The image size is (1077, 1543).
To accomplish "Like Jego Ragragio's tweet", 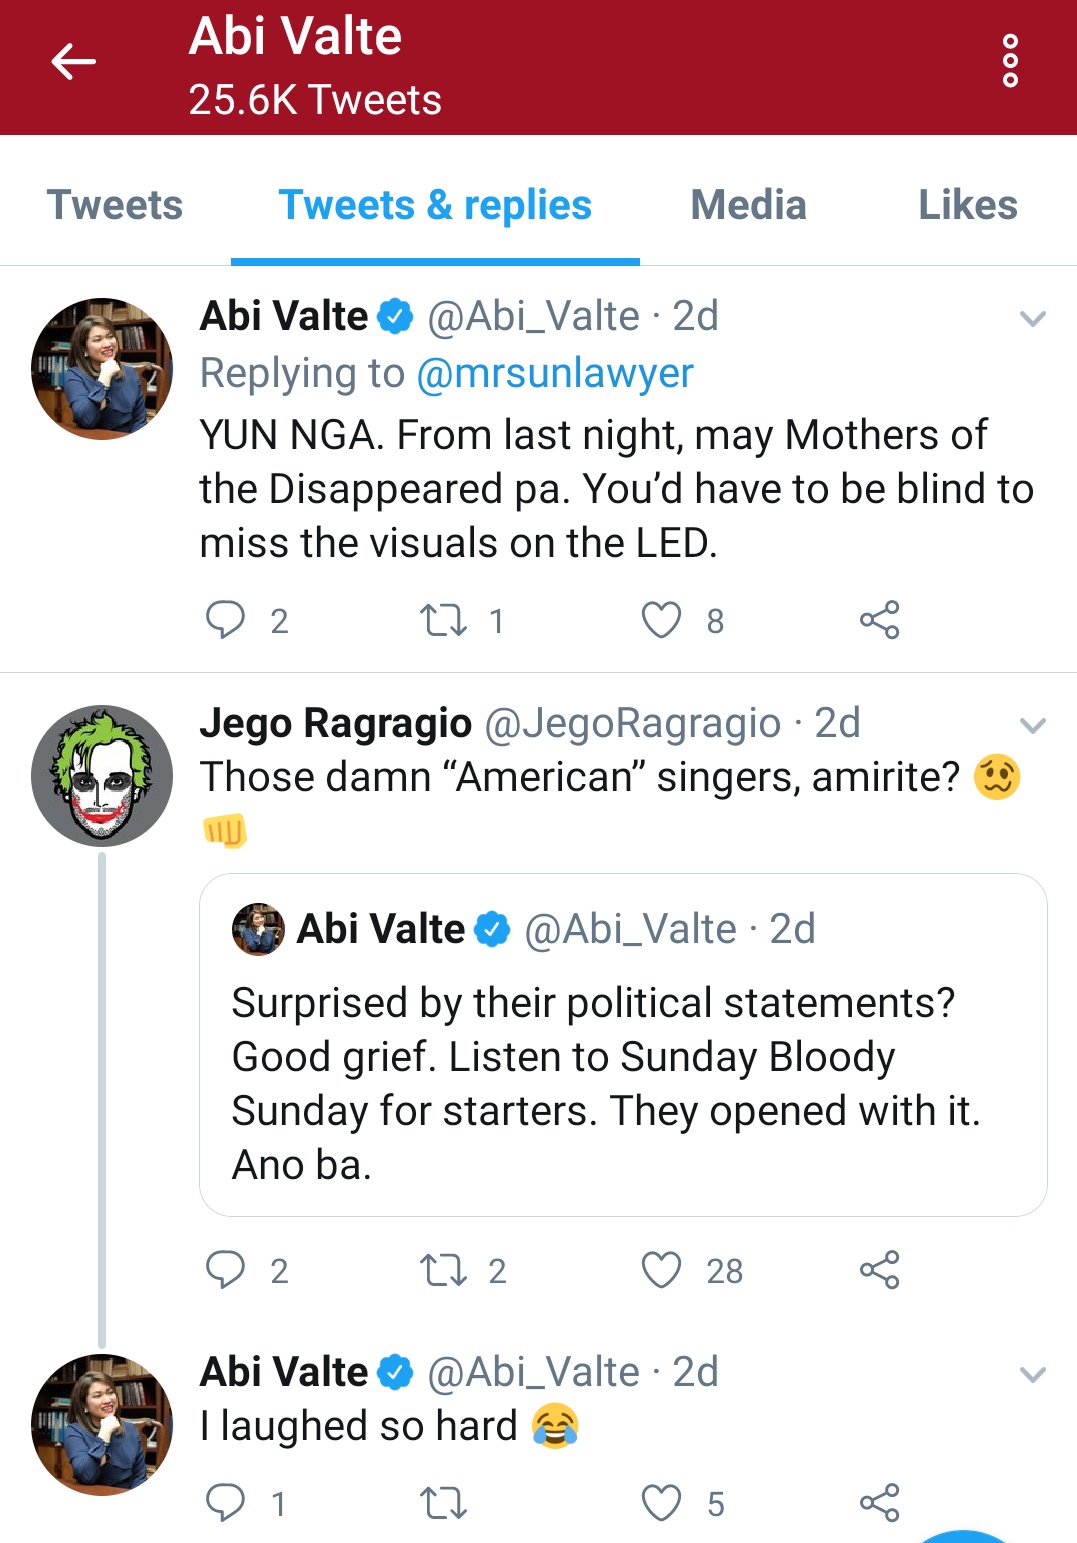I will 661,1270.
